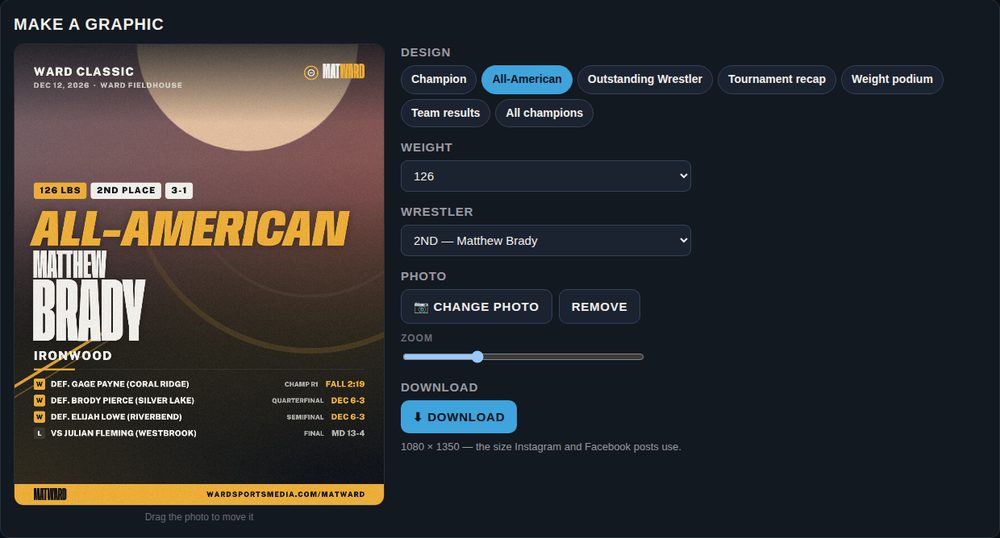Click the camera icon on Change Photo

(x=421, y=307)
